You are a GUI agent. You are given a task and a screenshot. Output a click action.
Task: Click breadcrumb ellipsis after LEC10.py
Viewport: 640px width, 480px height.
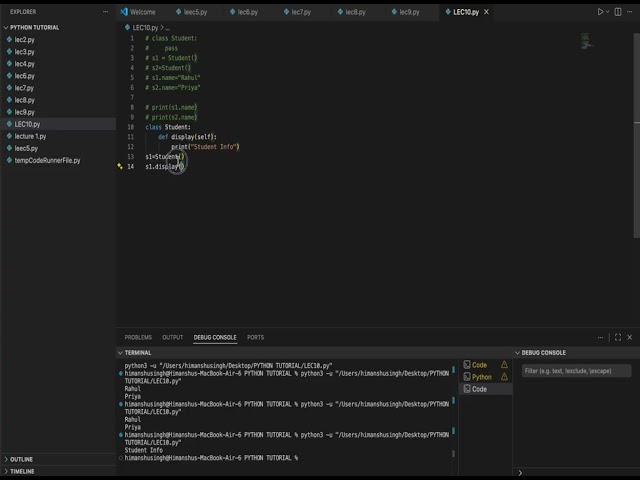pyautogui.click(x=168, y=27)
